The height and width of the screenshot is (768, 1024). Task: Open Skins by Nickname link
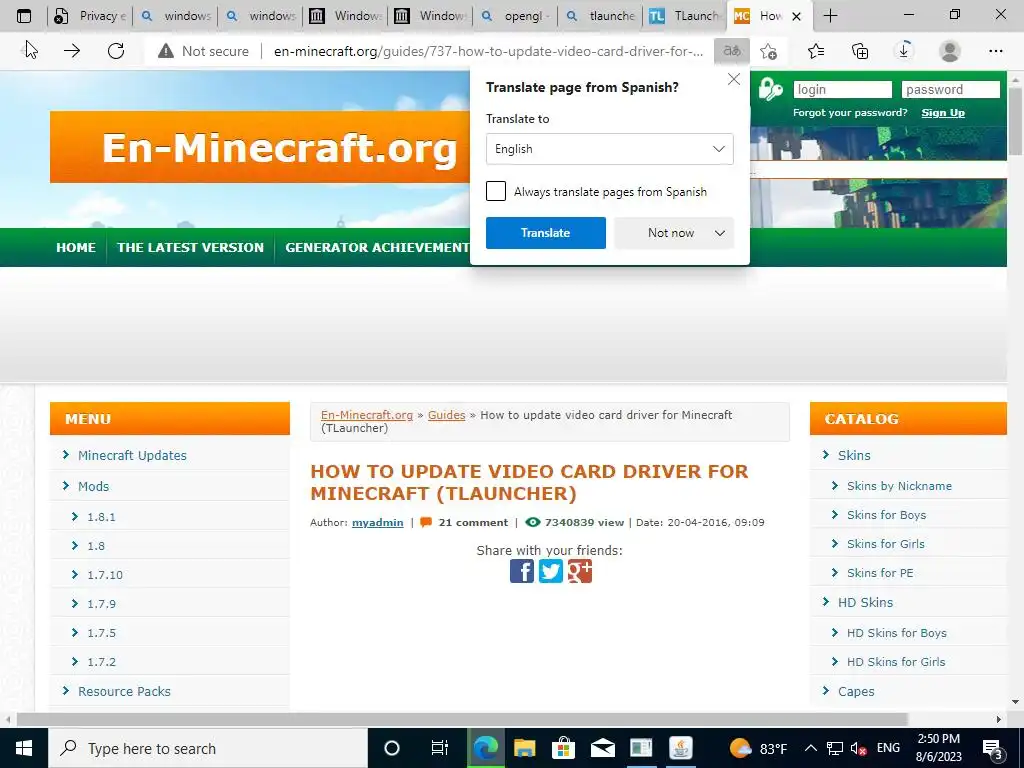click(x=899, y=486)
